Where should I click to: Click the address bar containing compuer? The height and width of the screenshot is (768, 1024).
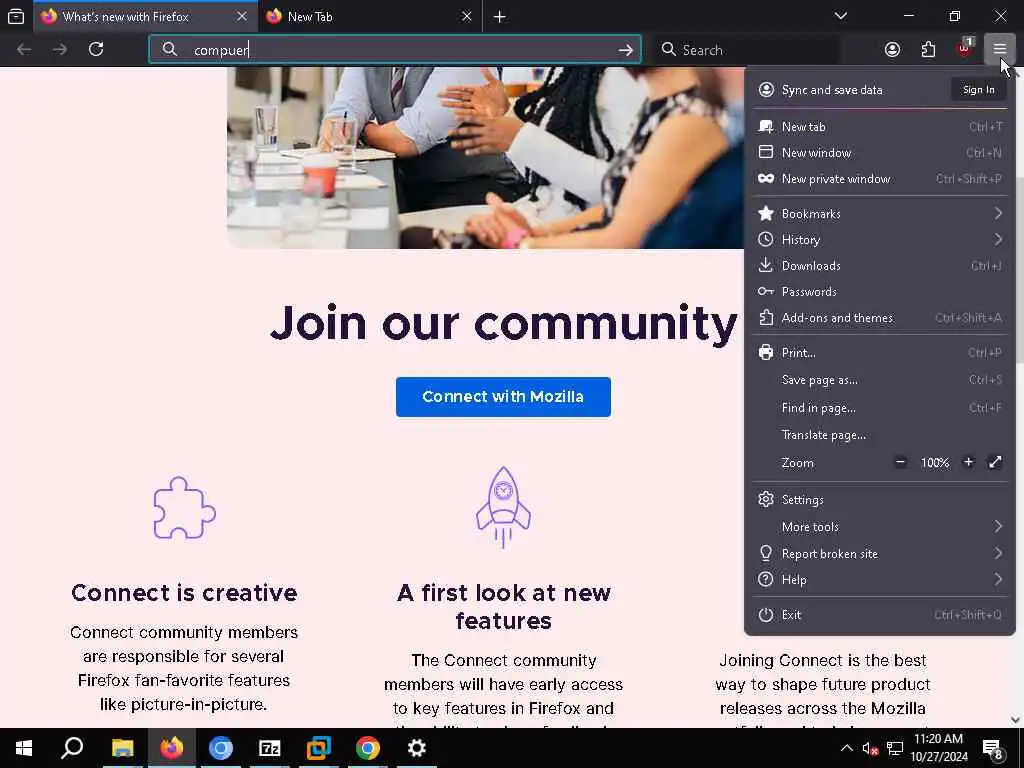(x=394, y=50)
